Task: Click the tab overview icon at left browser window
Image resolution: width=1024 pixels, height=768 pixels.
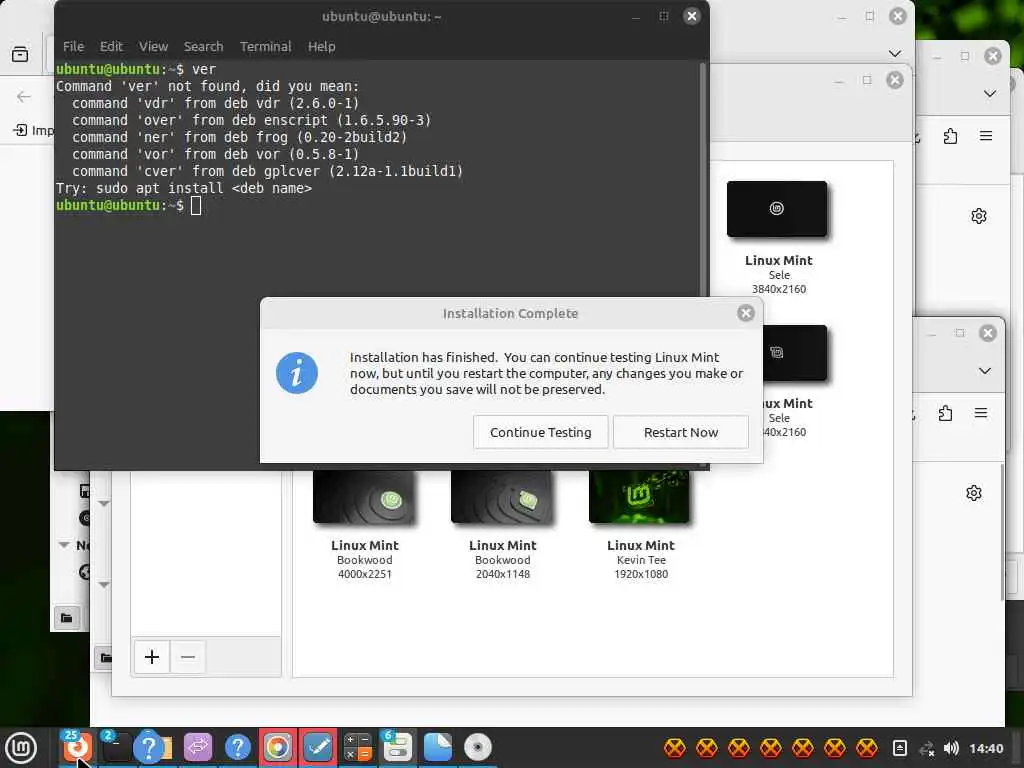Action: pyautogui.click(x=20, y=54)
